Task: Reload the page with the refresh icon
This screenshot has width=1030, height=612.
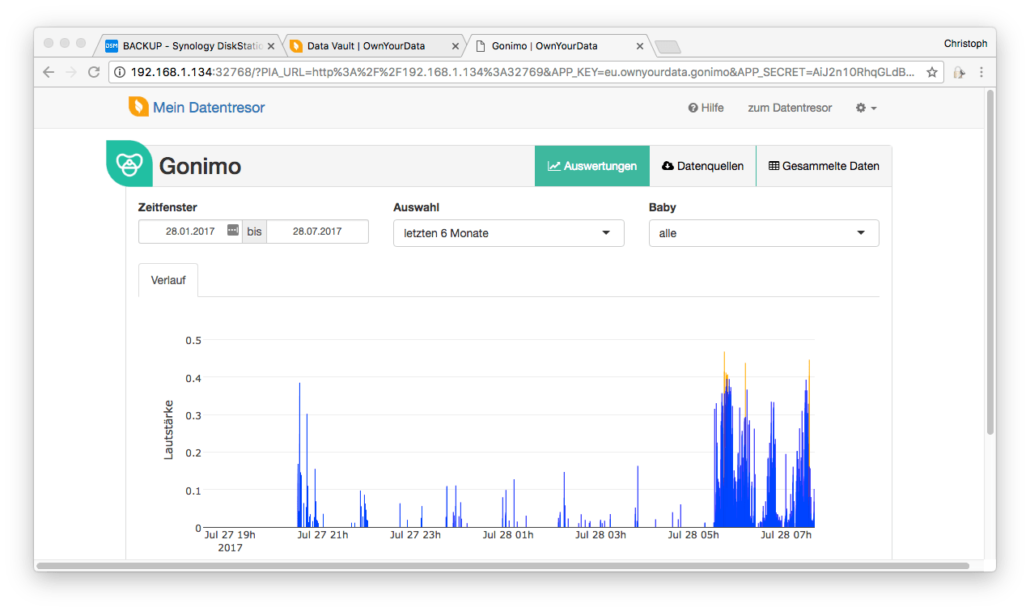Action: pyautogui.click(x=95, y=72)
